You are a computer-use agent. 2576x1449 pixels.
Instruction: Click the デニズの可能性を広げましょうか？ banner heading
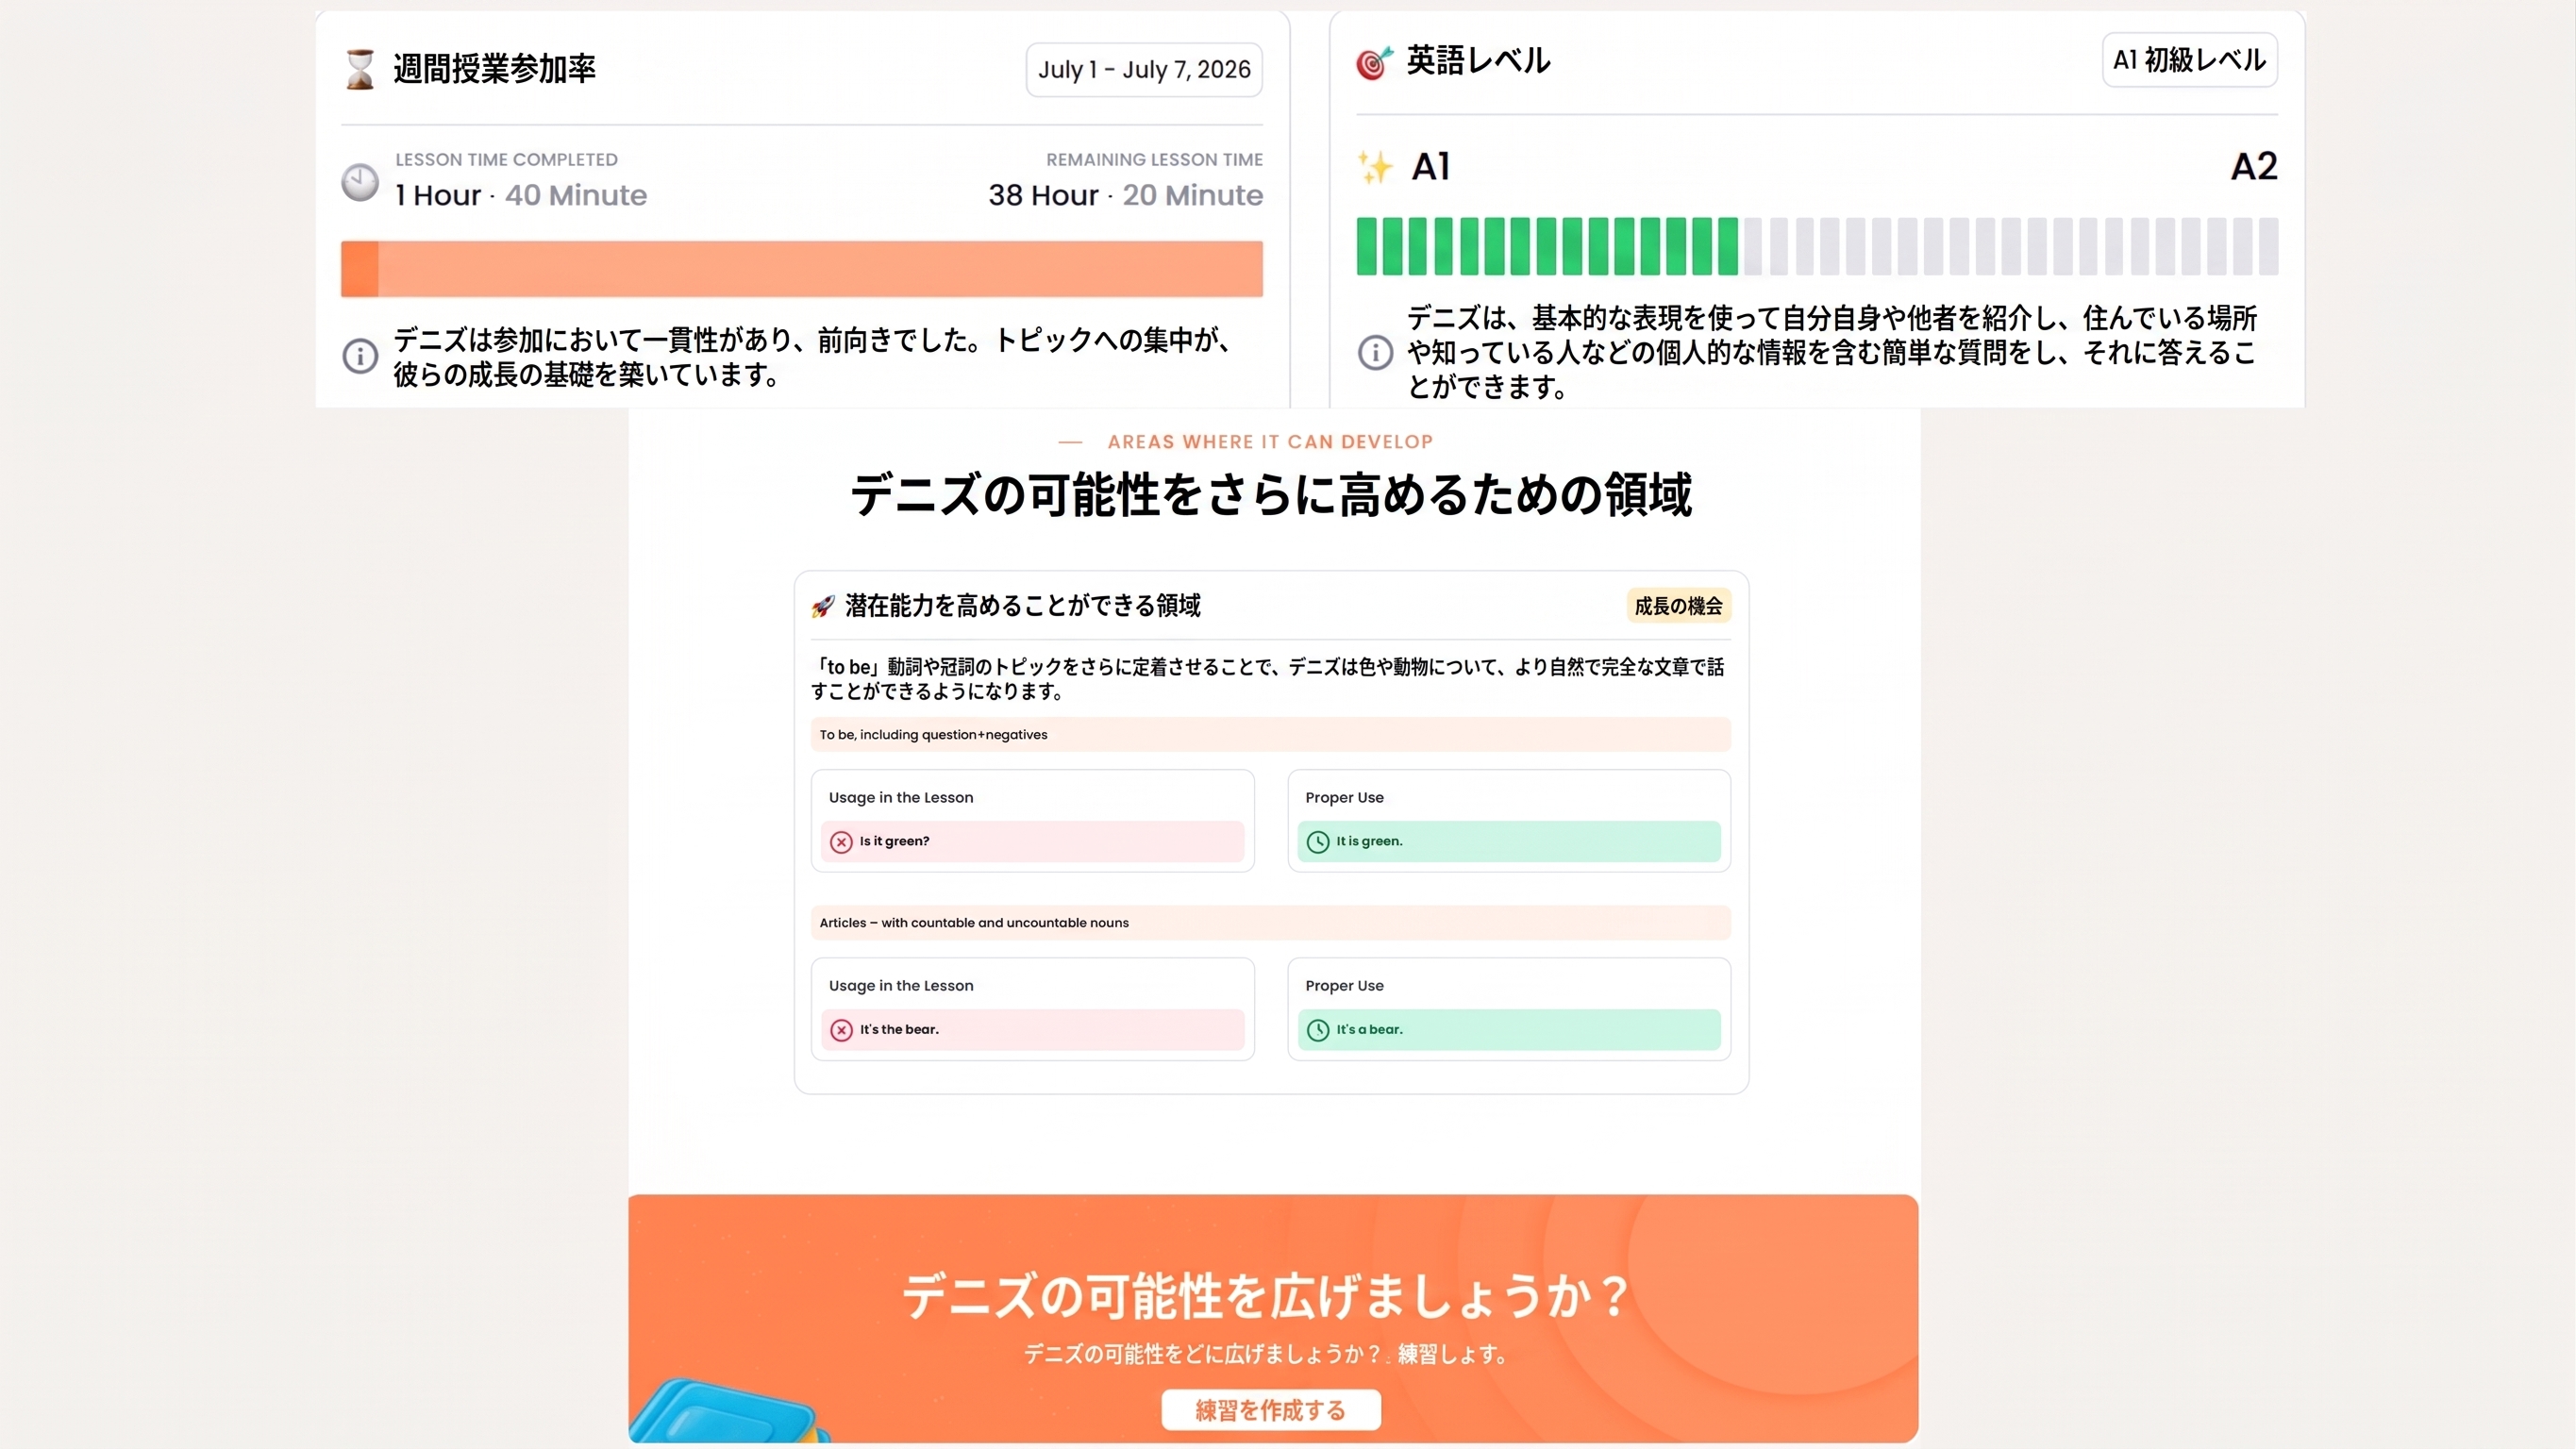pos(1266,1296)
